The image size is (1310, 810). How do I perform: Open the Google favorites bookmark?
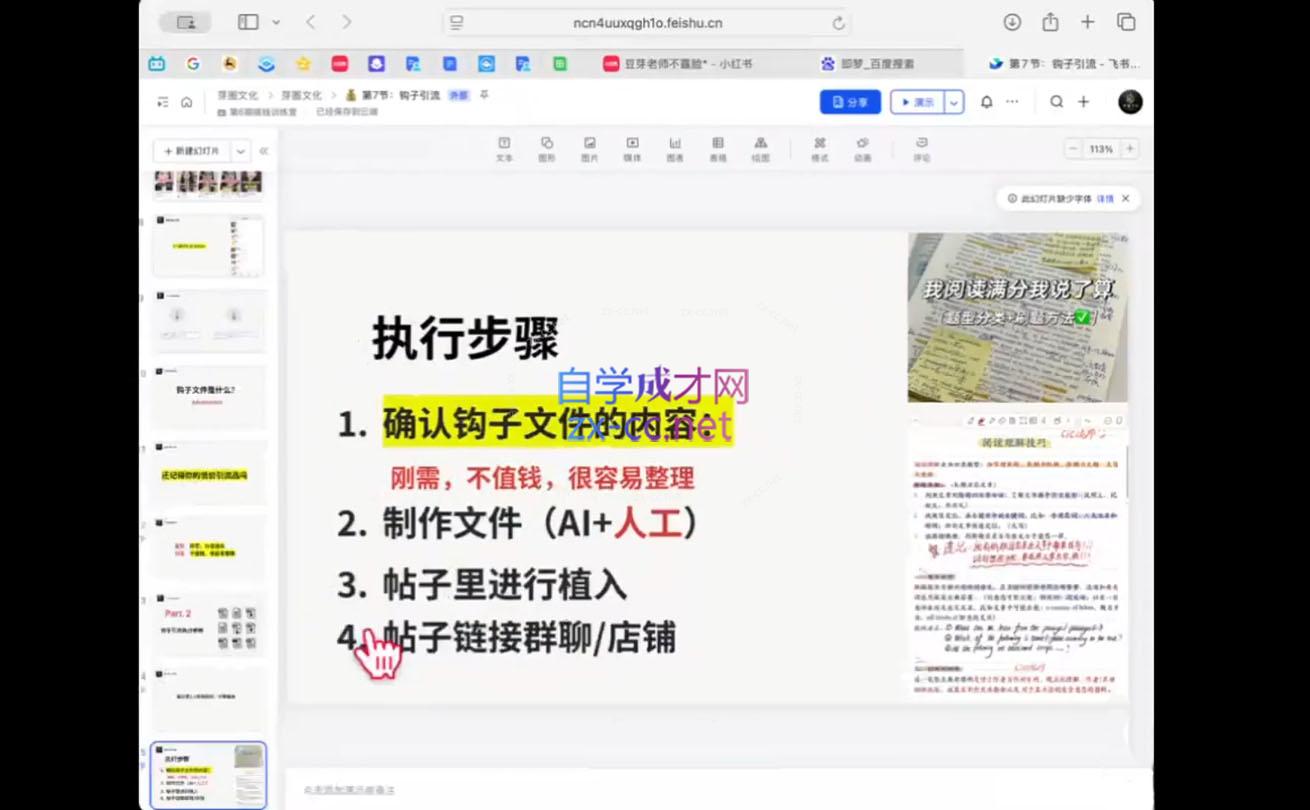(x=193, y=63)
